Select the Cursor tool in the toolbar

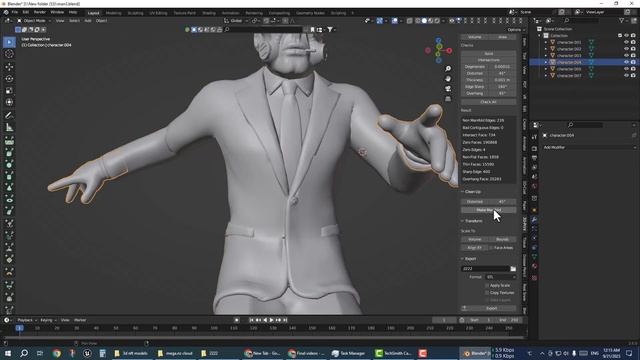[x=9, y=54]
